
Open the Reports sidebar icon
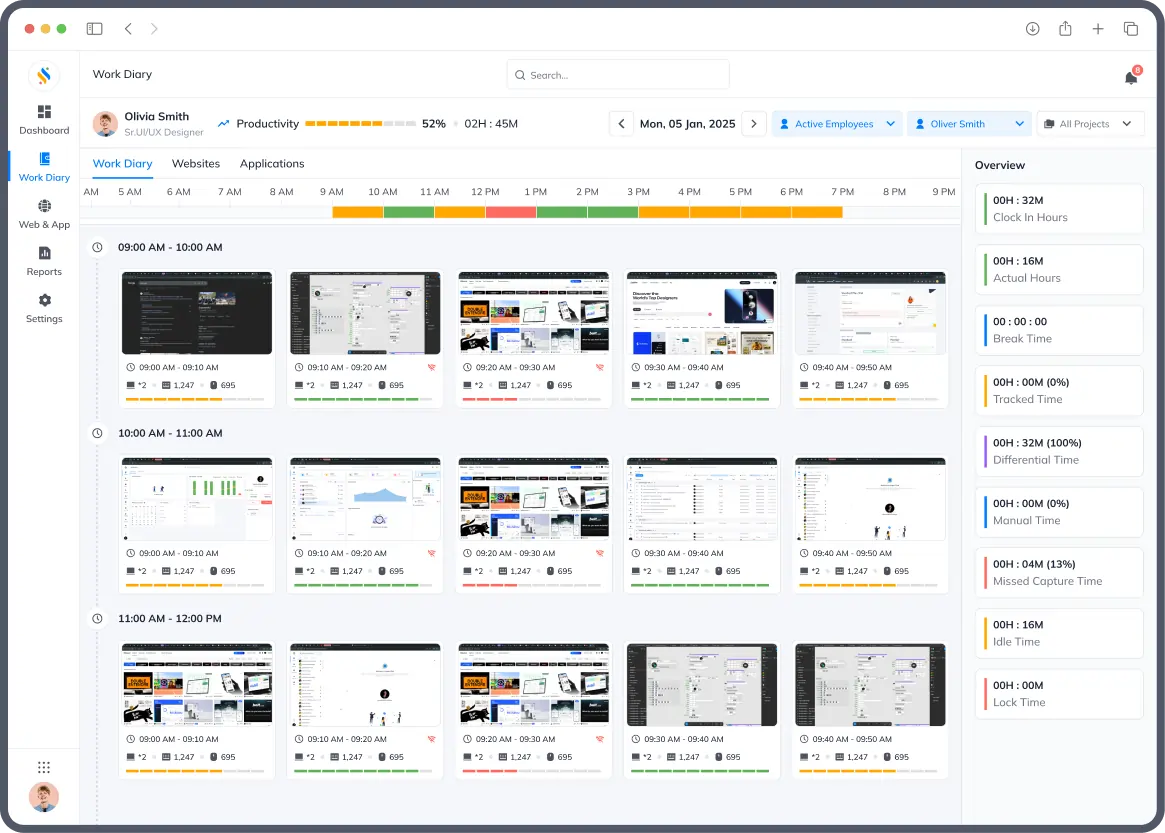pos(44,253)
